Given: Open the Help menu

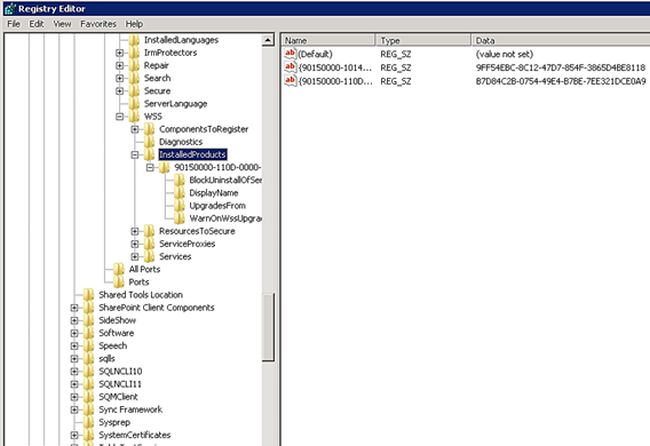Looking at the screenshot, I should 134,24.
